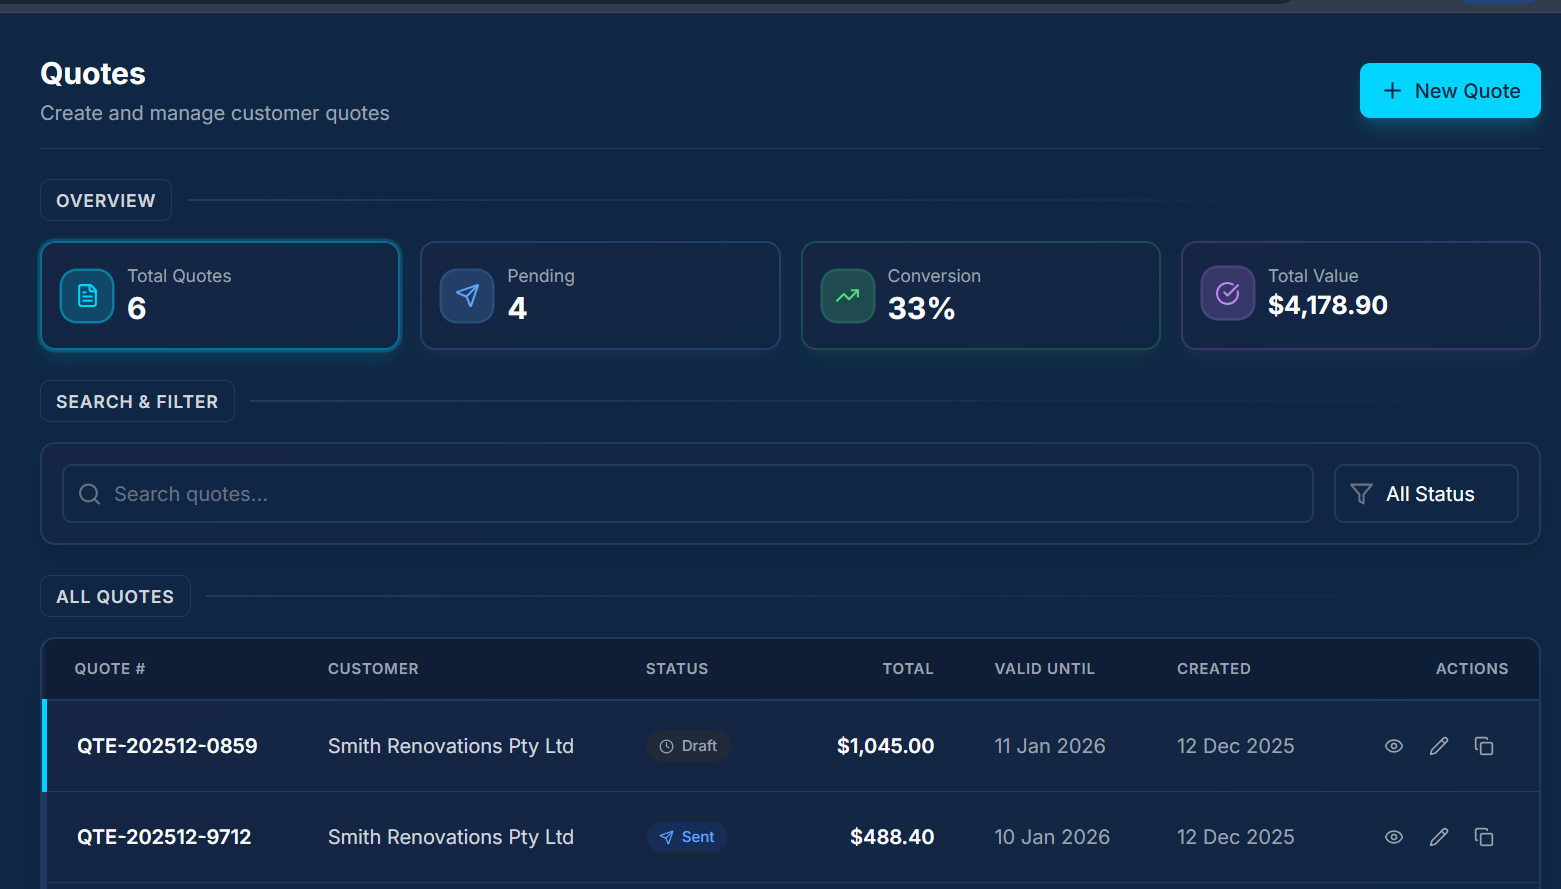Screen dimensions: 1561x889
Task: Open the All Status dropdown
Action: tap(1426, 493)
